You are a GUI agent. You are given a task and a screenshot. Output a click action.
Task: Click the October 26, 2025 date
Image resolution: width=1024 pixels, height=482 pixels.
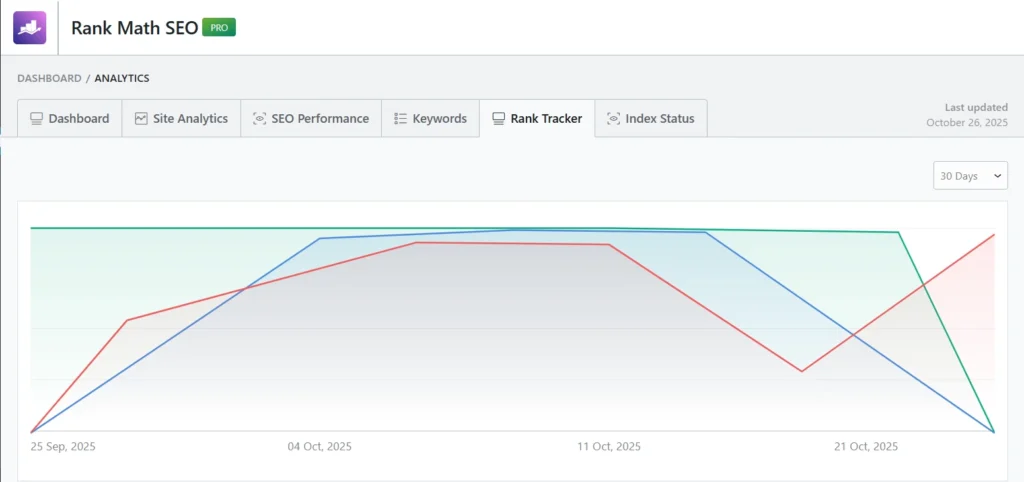pyautogui.click(x=967, y=122)
